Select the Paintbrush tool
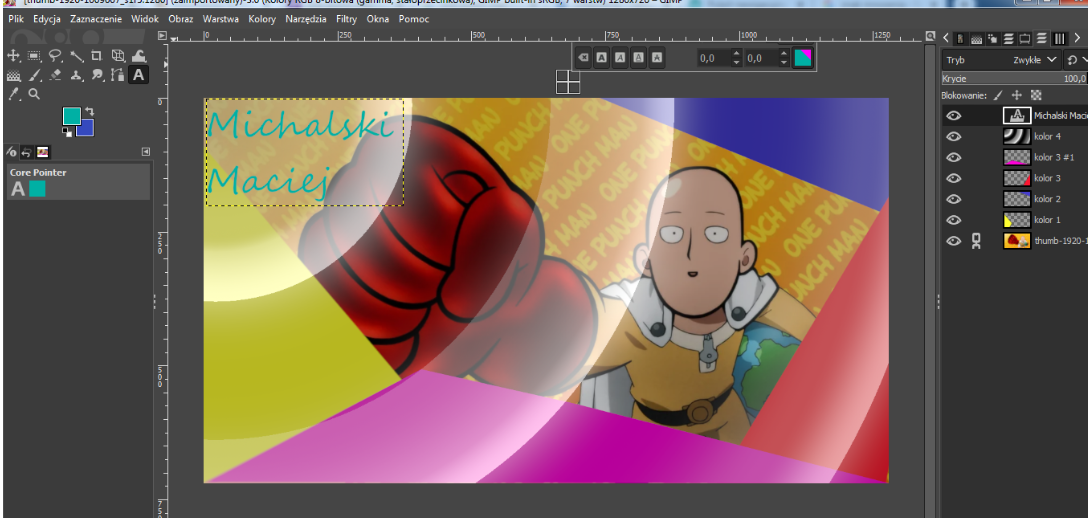The width and height of the screenshot is (1088, 518). 34,75
